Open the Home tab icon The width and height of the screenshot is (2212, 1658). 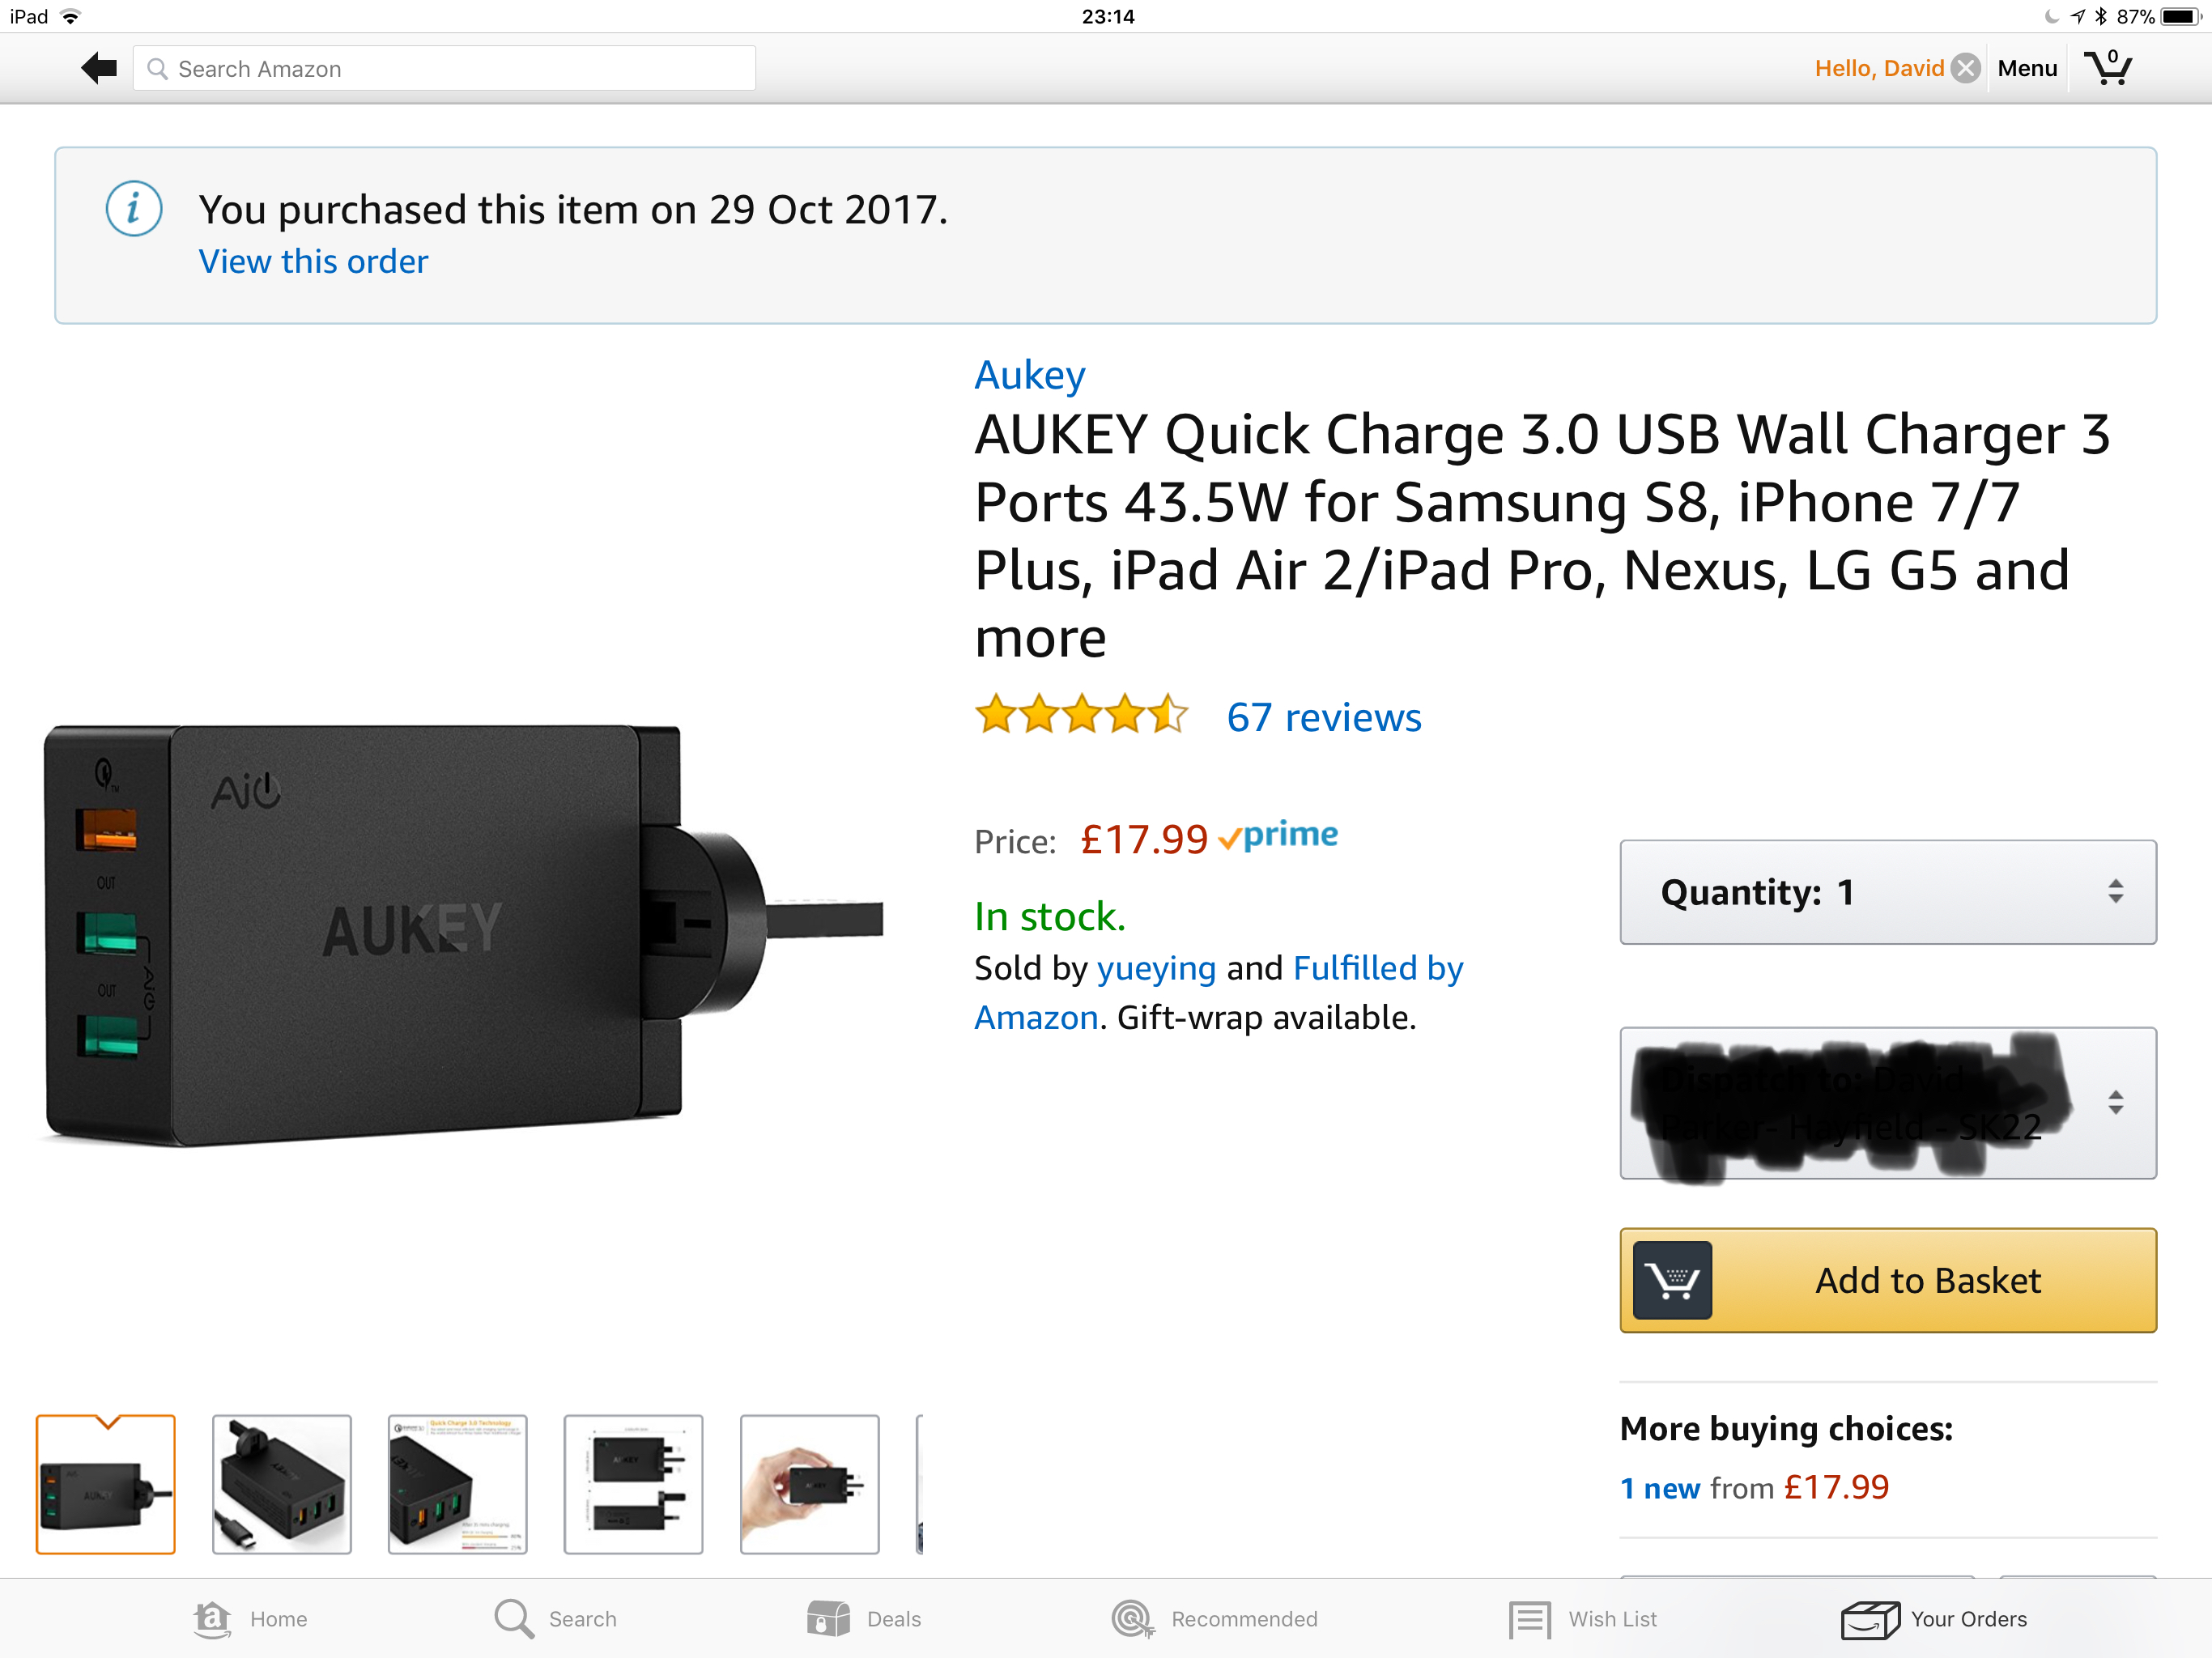[212, 1619]
